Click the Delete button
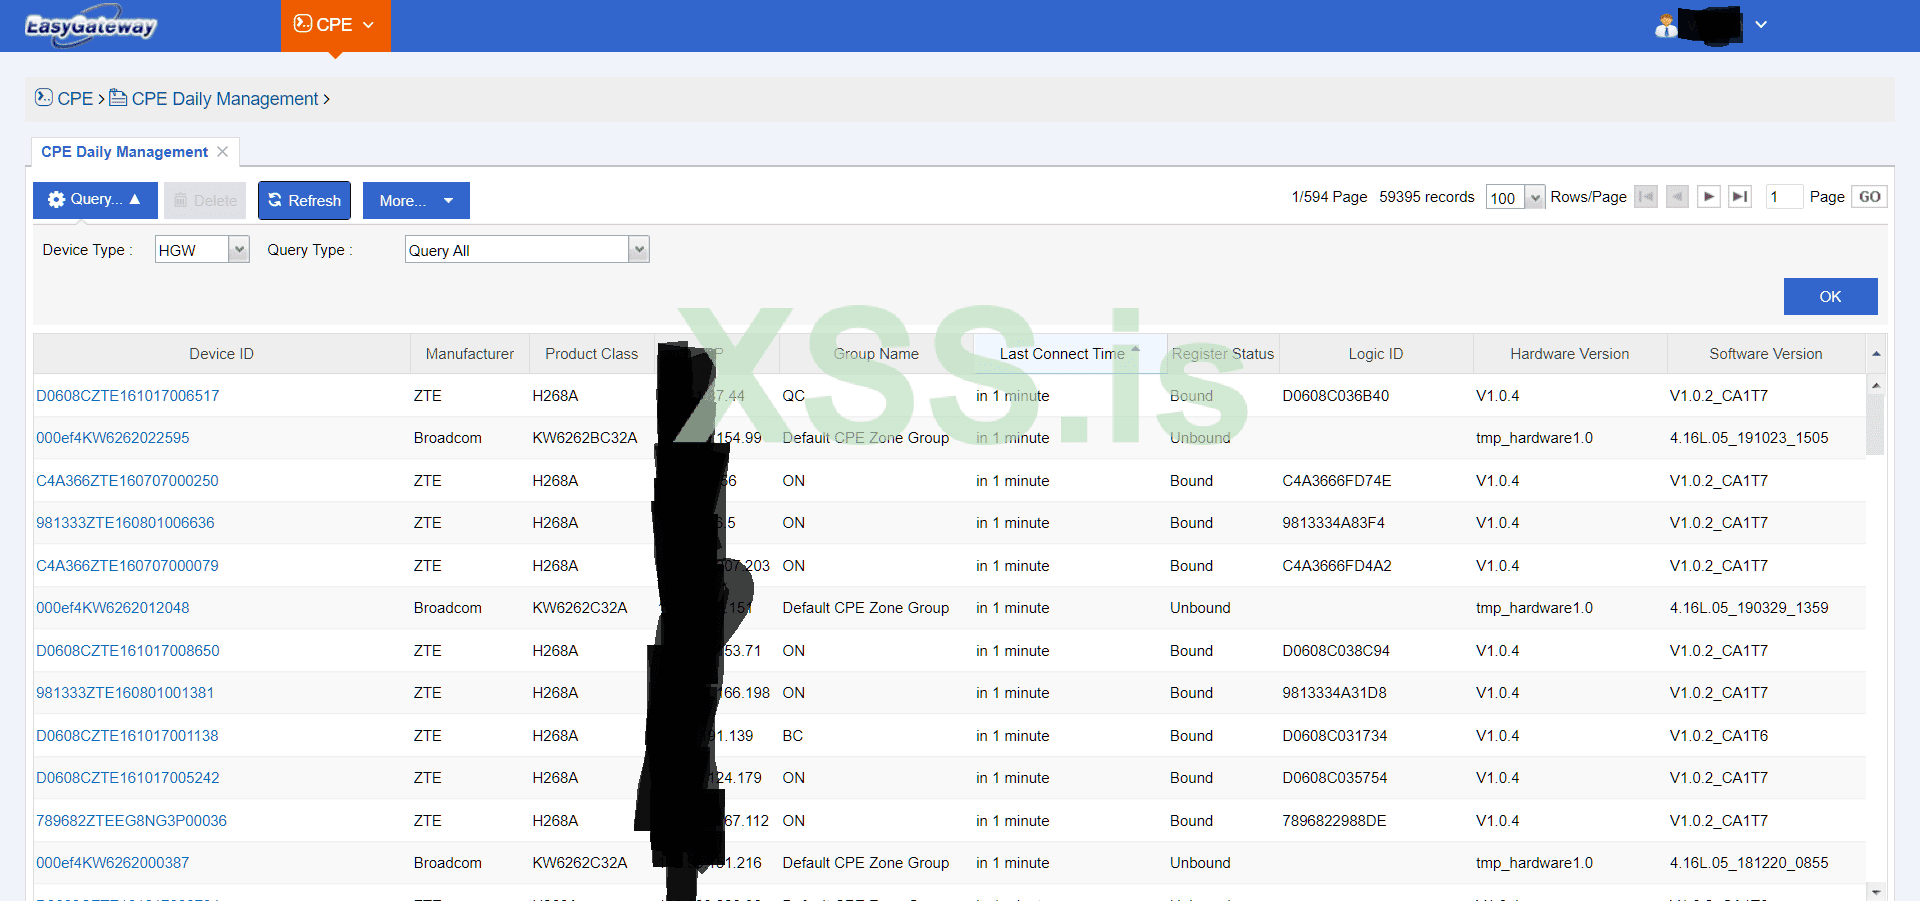Viewport: 1920px width, 901px height. 205,200
